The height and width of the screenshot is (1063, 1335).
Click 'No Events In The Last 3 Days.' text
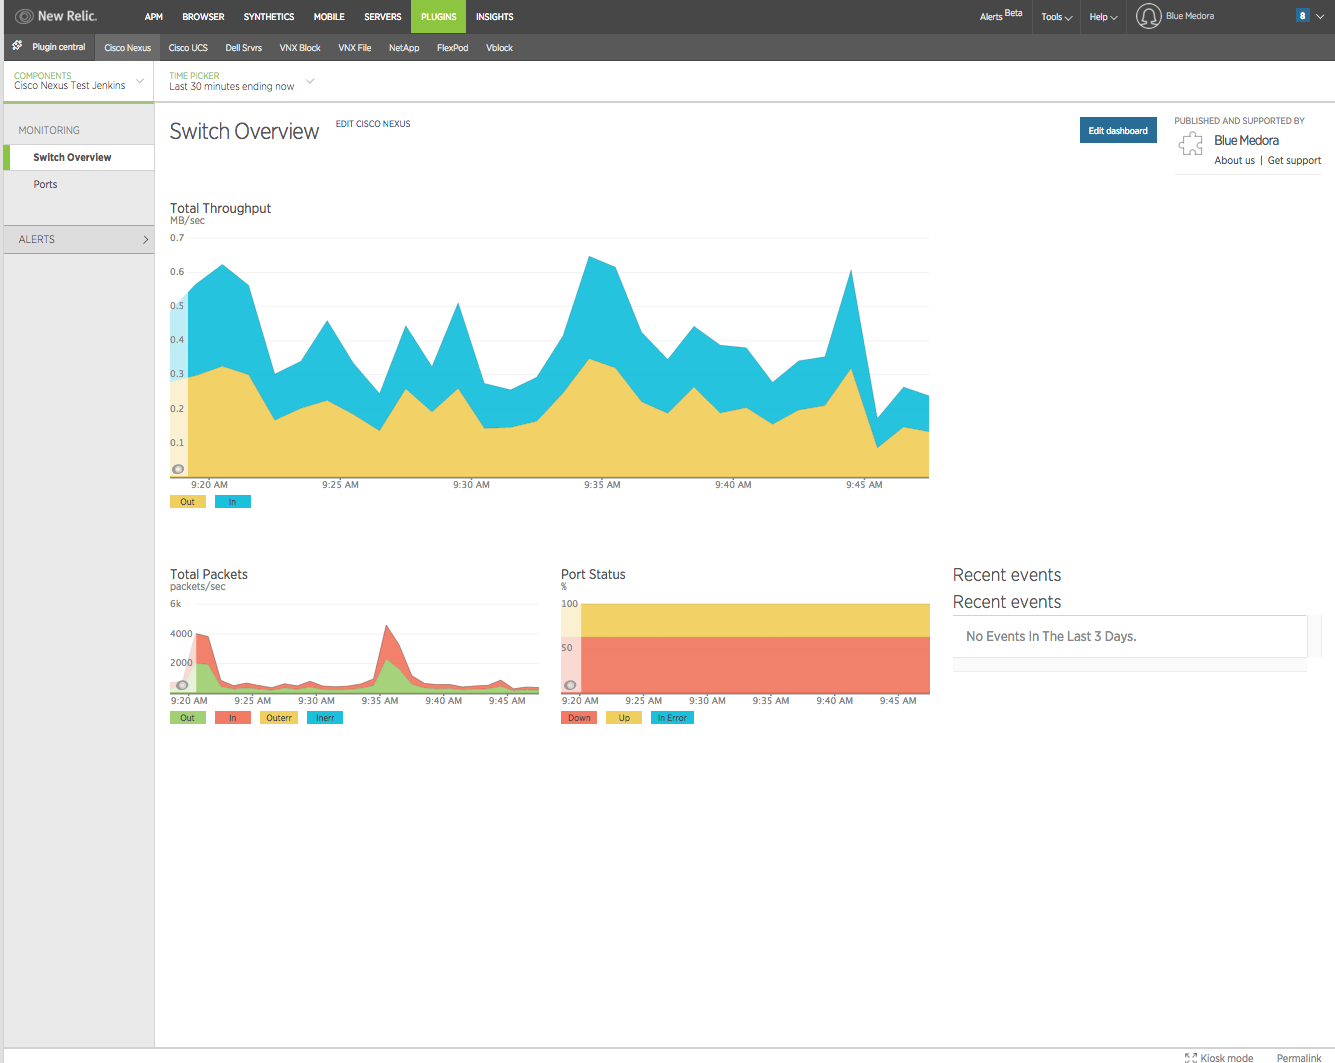pyautogui.click(x=1051, y=636)
